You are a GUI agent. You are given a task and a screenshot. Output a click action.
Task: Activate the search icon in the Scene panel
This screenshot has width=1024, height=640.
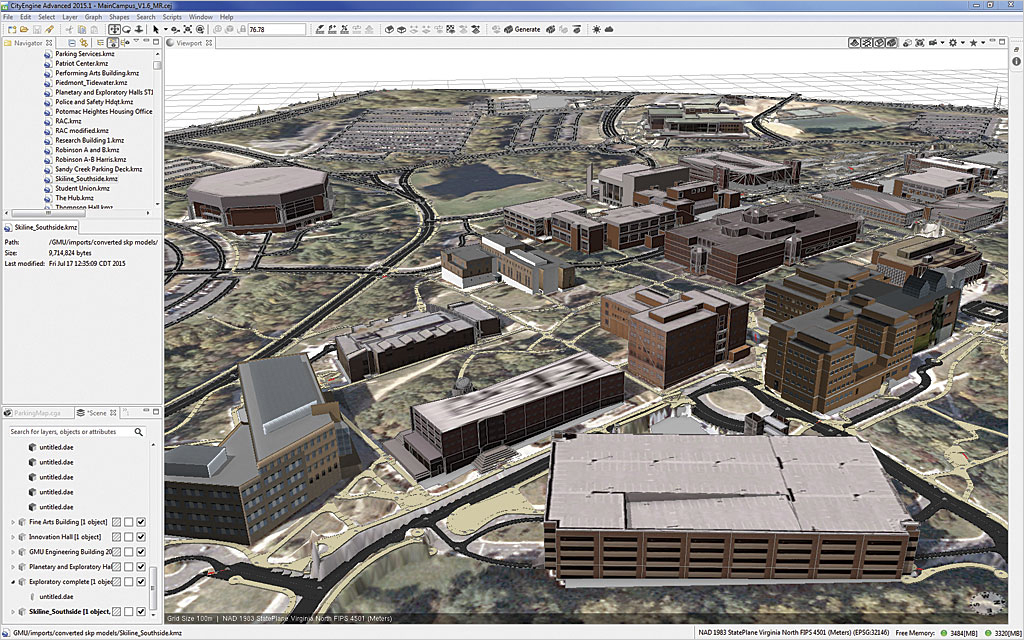point(140,432)
